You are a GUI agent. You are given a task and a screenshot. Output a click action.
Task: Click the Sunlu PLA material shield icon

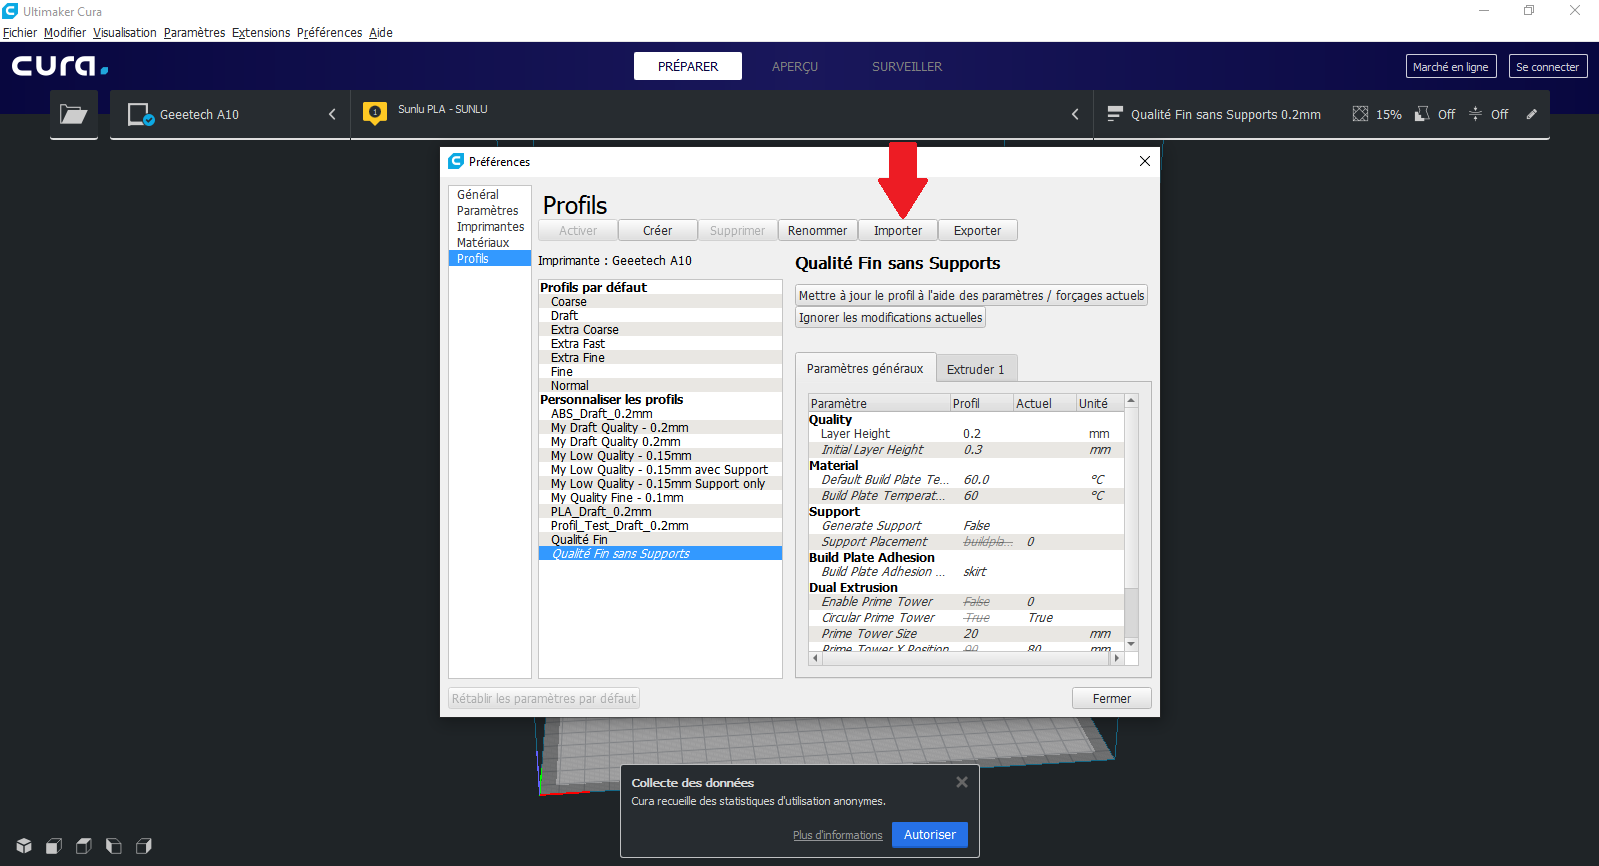375,113
